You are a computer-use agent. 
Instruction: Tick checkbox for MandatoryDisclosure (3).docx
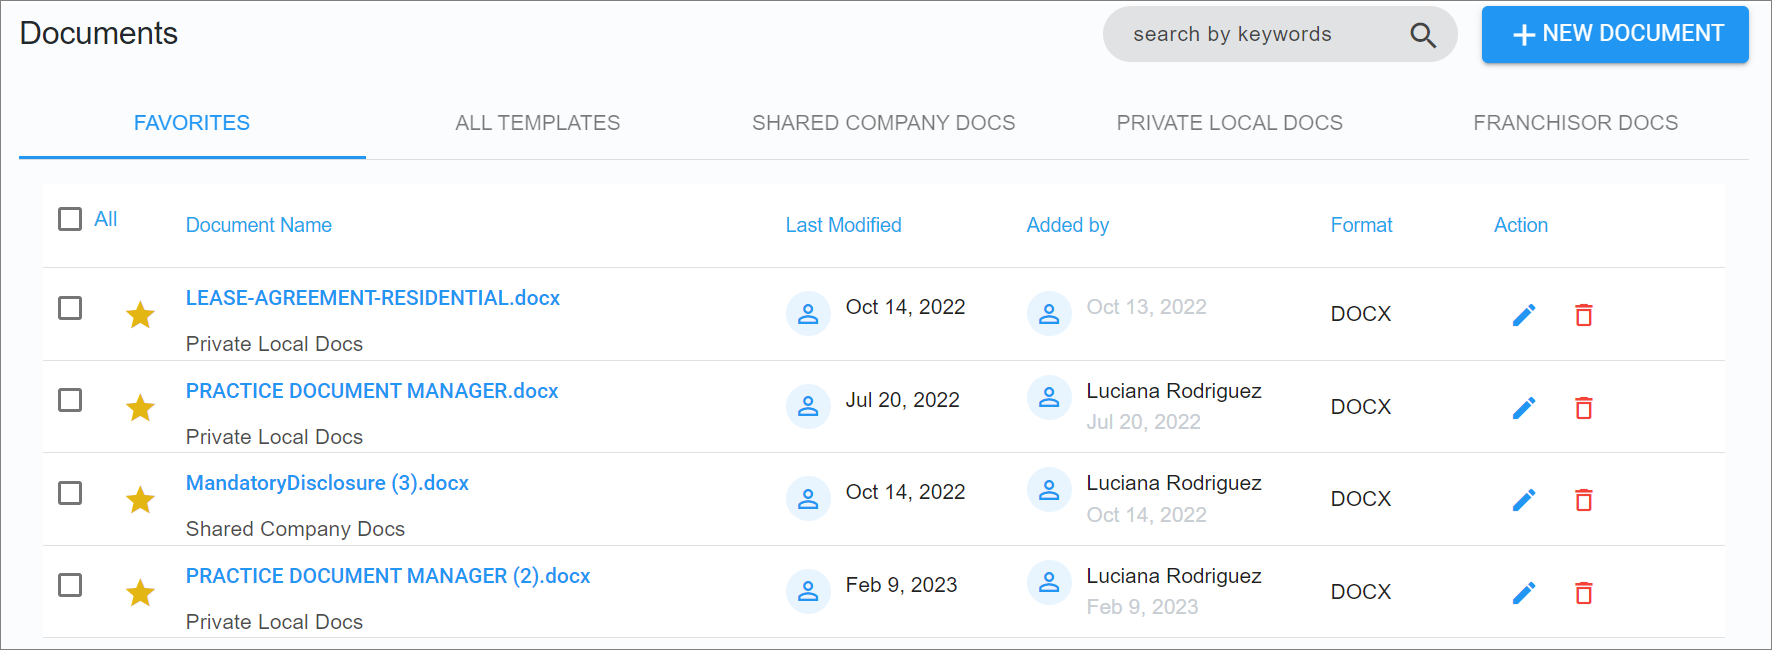[x=70, y=493]
